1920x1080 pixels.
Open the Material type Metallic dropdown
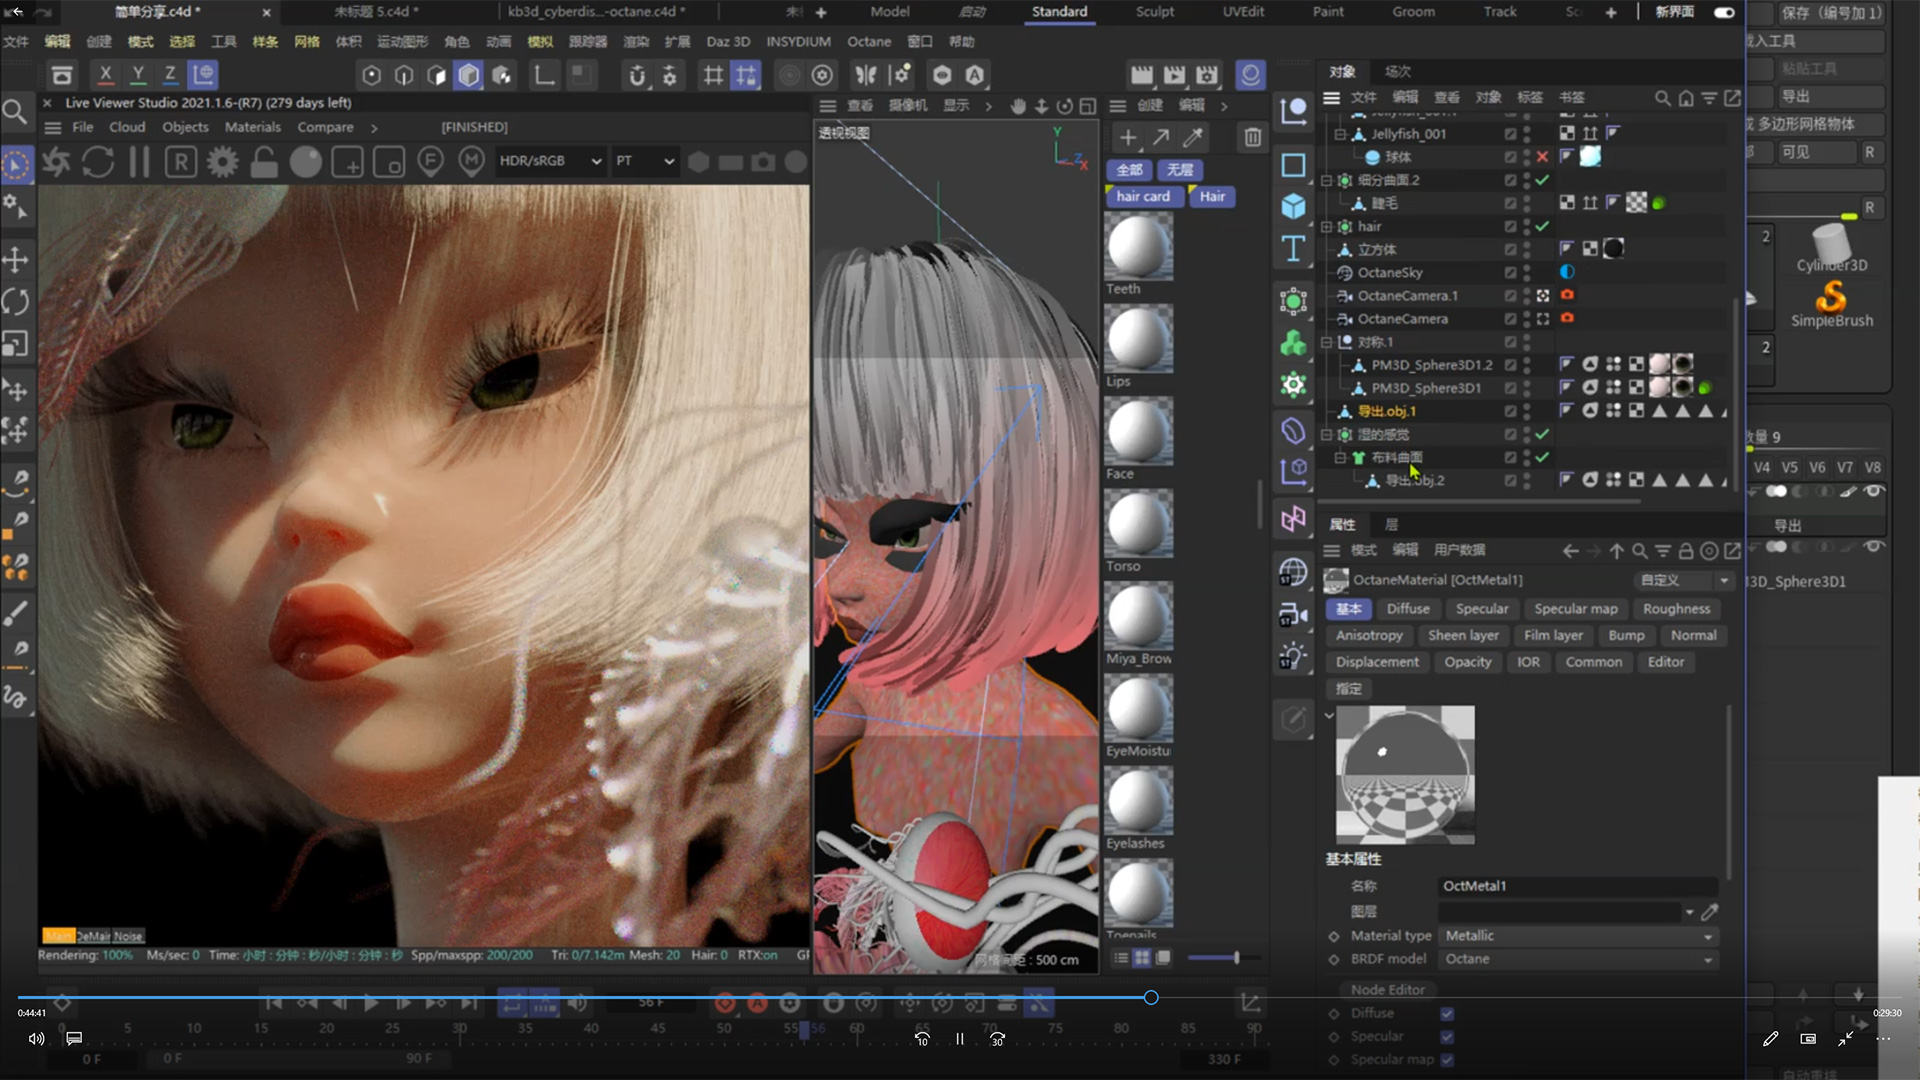click(1578, 936)
